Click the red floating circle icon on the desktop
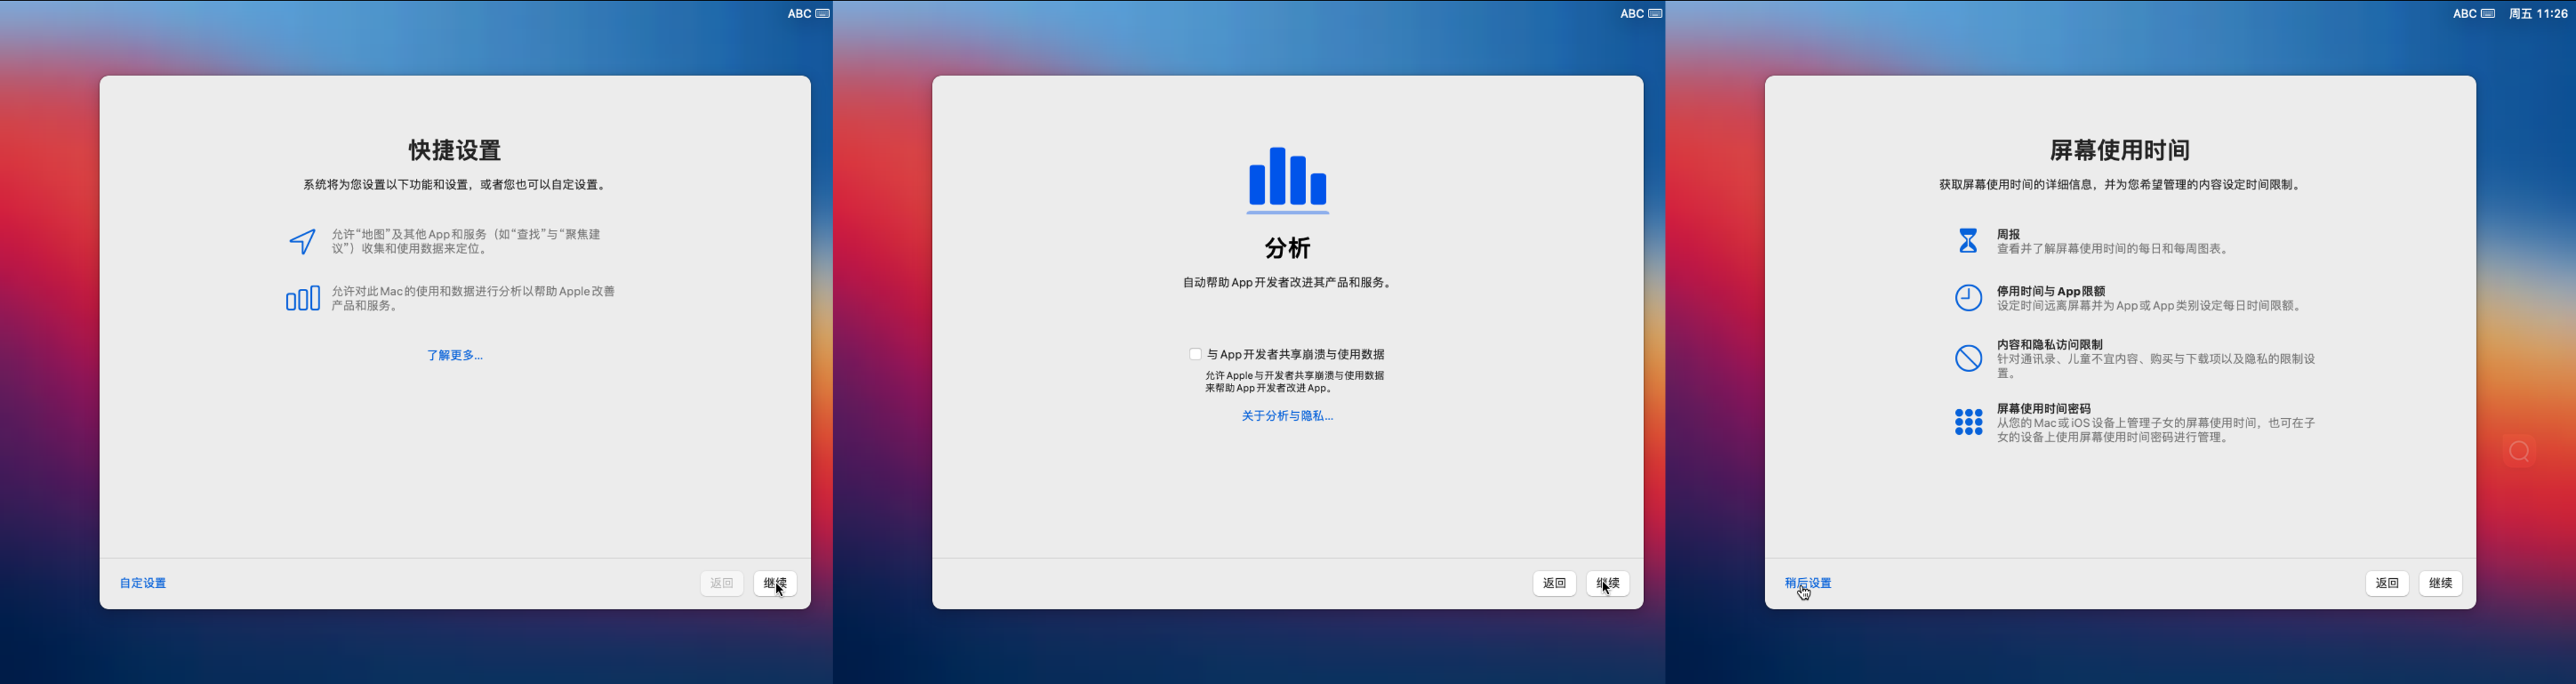2576x684 pixels. click(x=2519, y=451)
